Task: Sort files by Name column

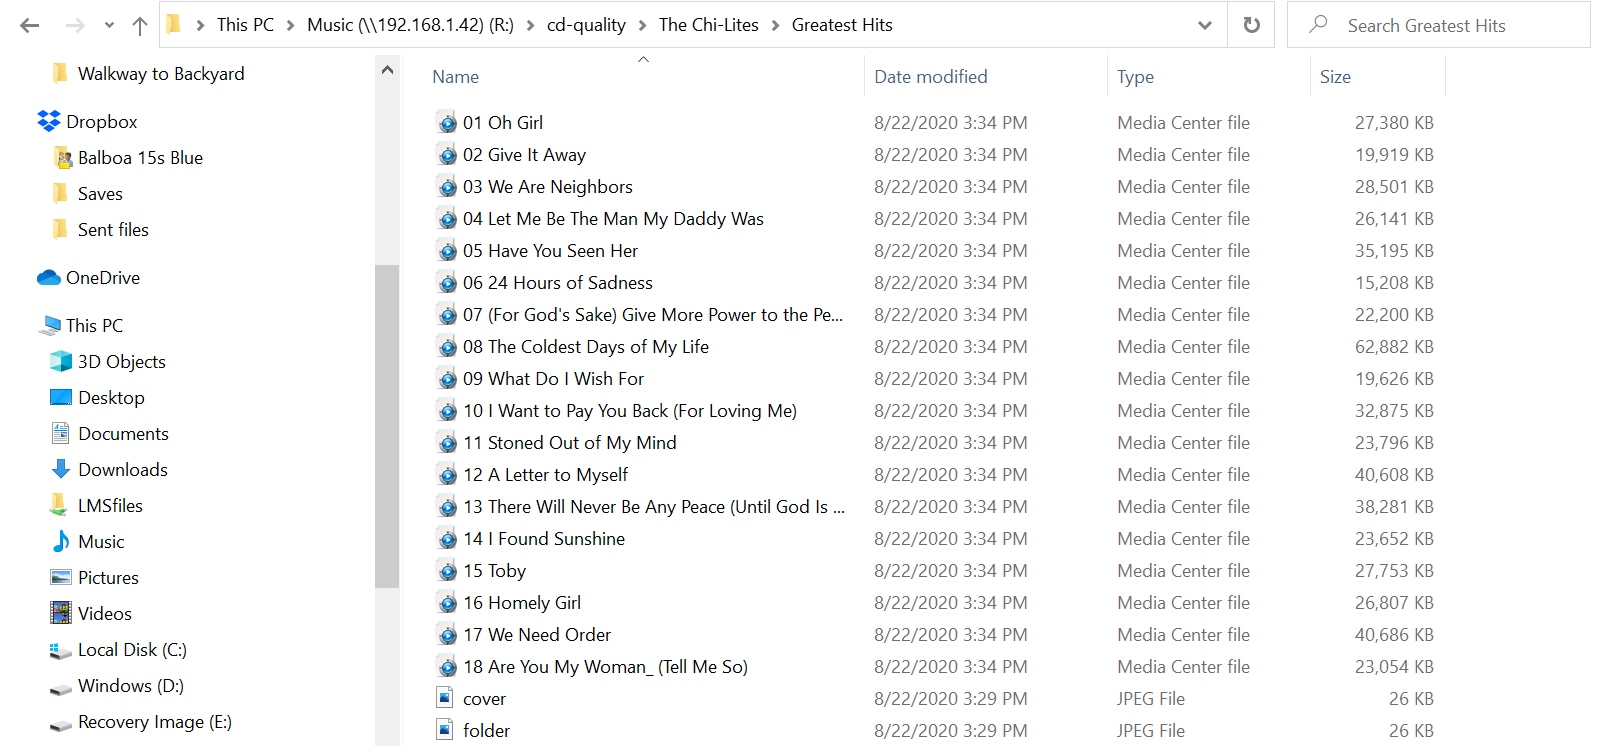Action: pos(455,77)
